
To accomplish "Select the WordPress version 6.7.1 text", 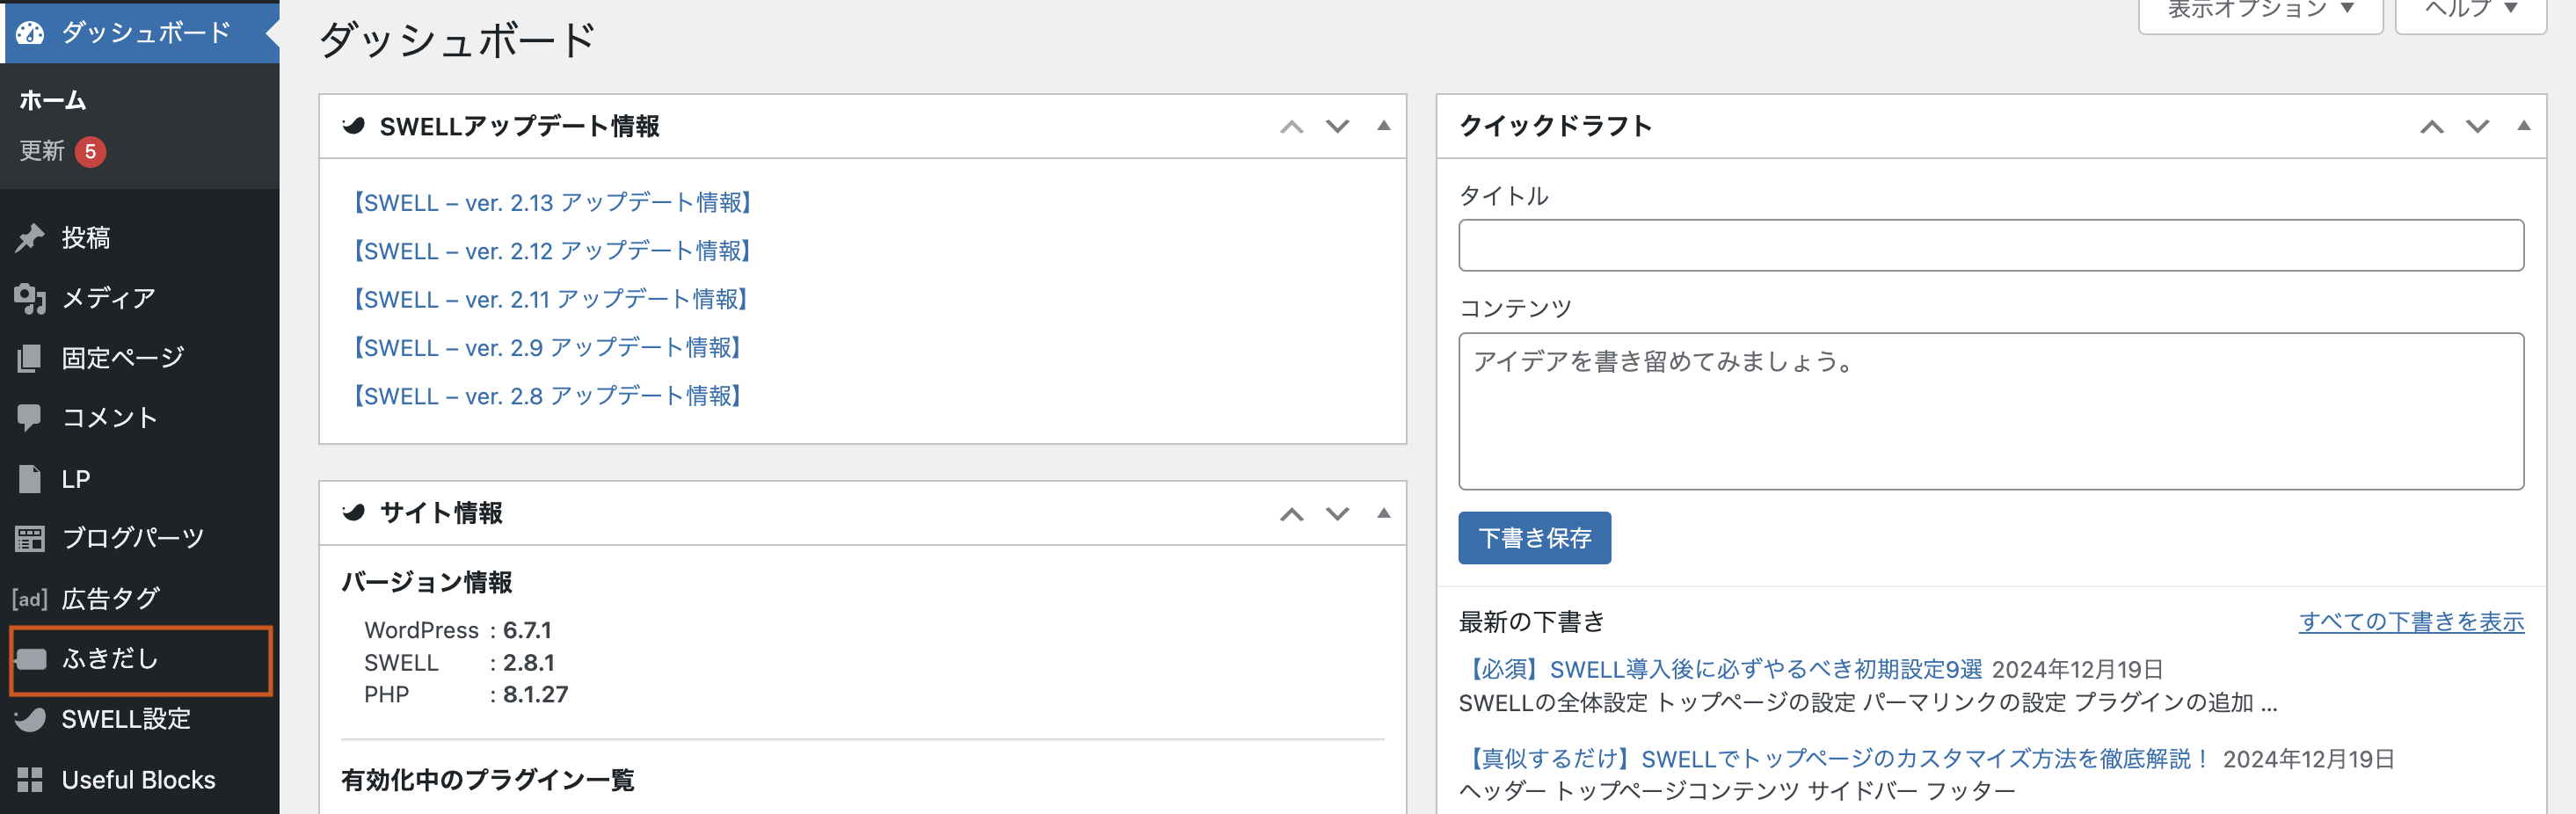I will click(527, 630).
